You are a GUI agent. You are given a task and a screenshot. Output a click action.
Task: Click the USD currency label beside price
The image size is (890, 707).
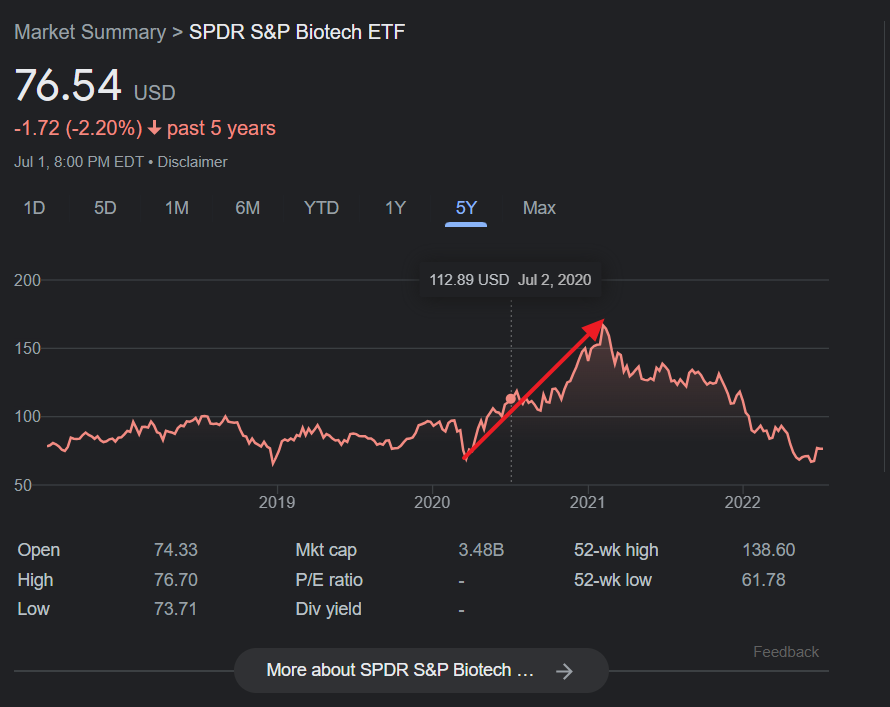point(154,92)
